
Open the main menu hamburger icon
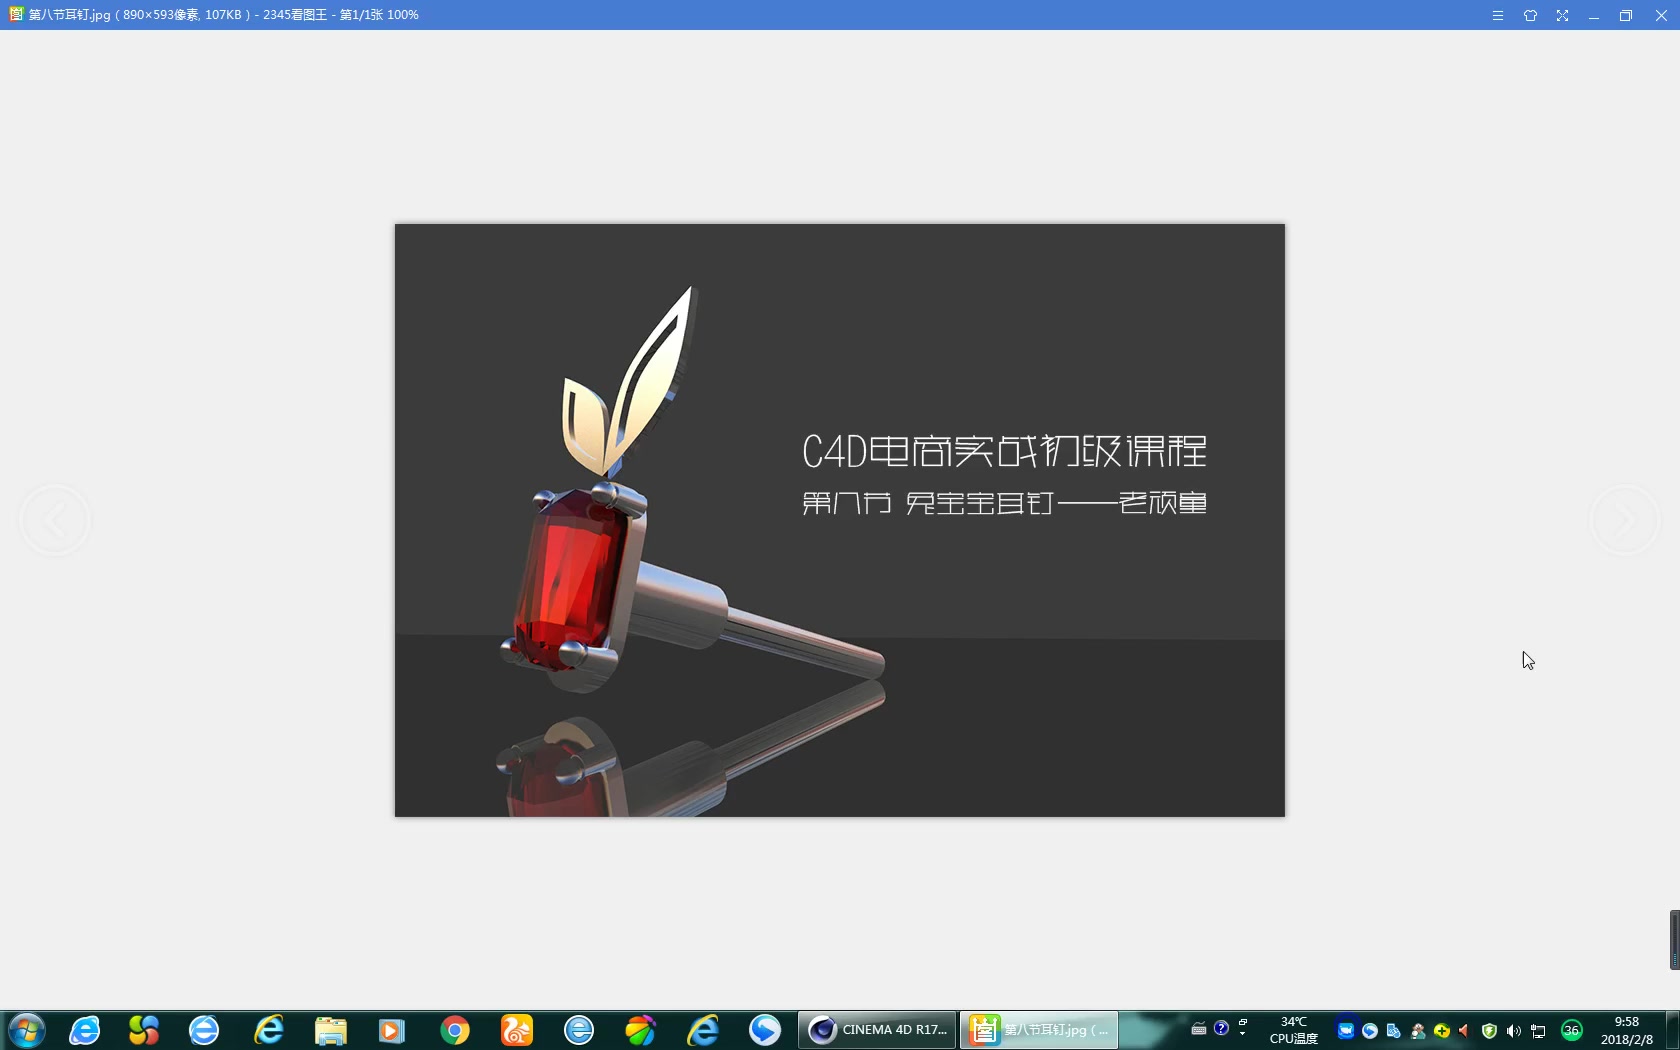1498,15
